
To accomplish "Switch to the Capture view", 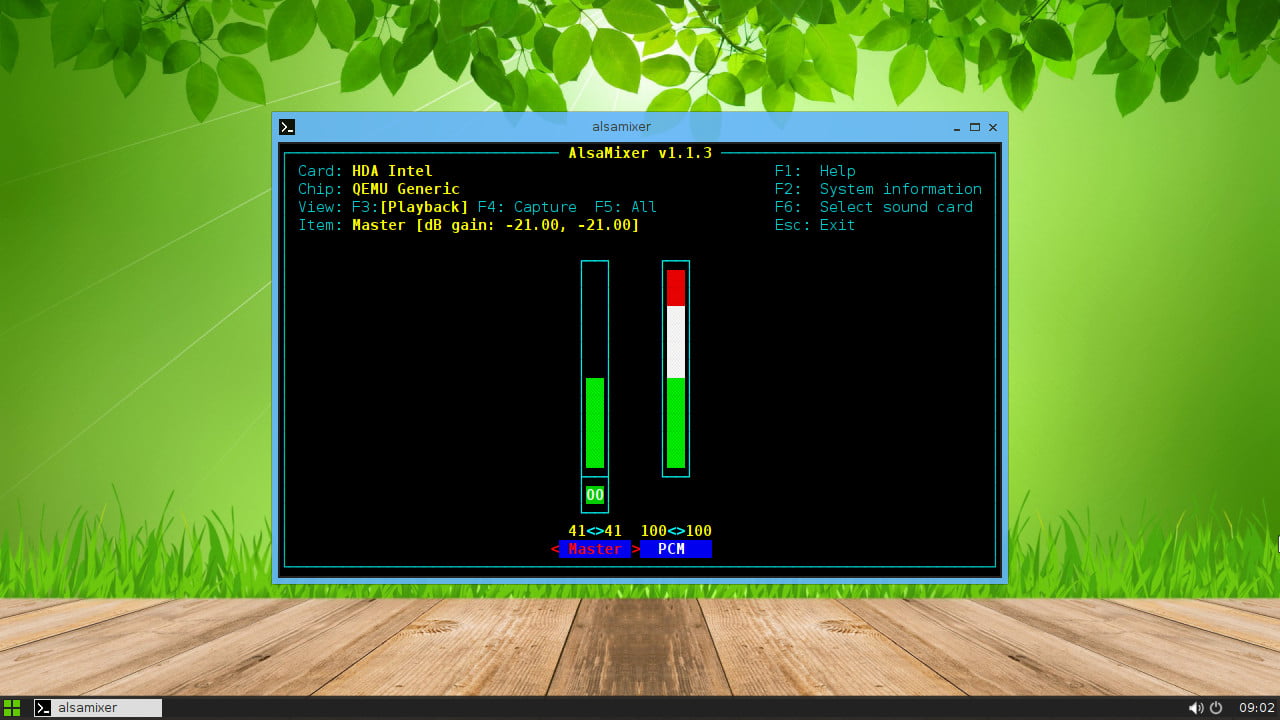I will pyautogui.click(x=527, y=207).
